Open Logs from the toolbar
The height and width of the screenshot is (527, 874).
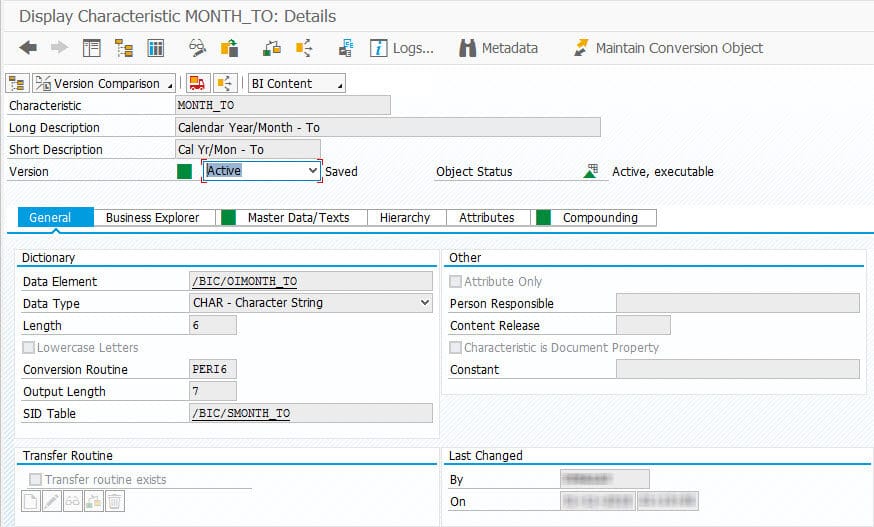tap(401, 48)
